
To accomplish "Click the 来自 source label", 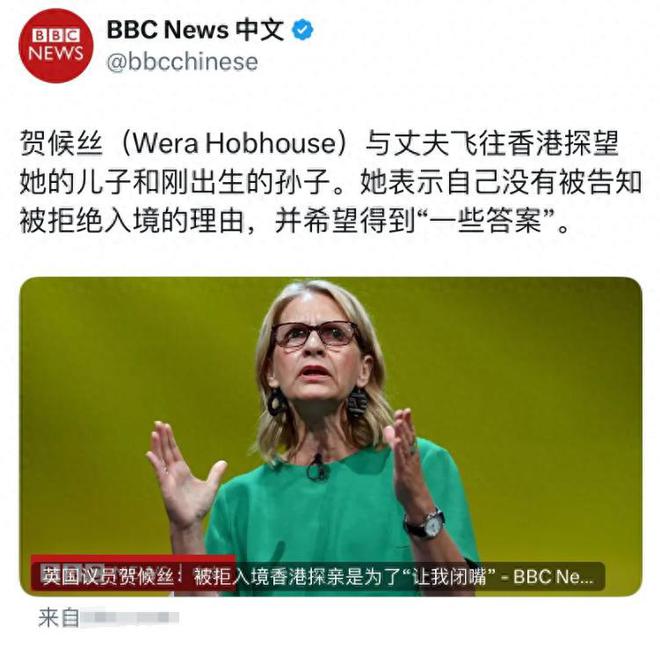I will coord(59,618).
